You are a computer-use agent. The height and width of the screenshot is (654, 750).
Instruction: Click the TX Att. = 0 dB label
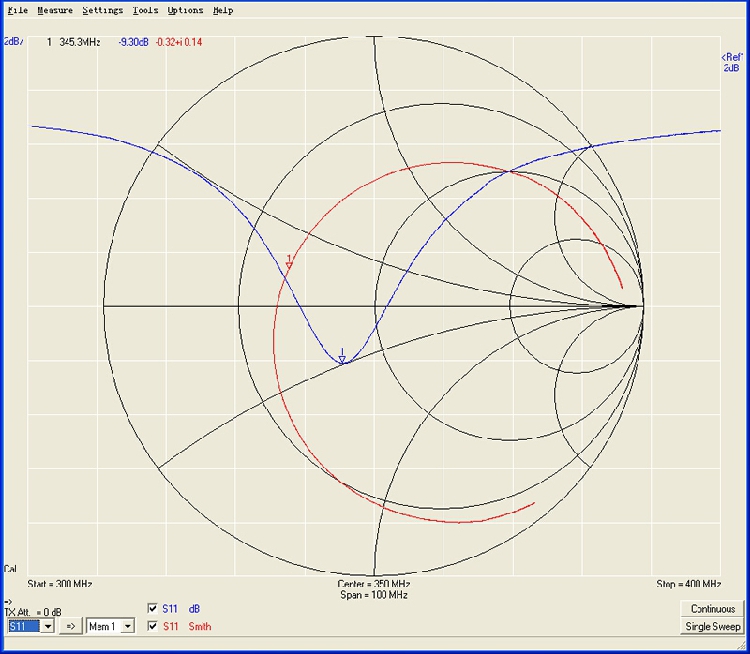point(33,612)
